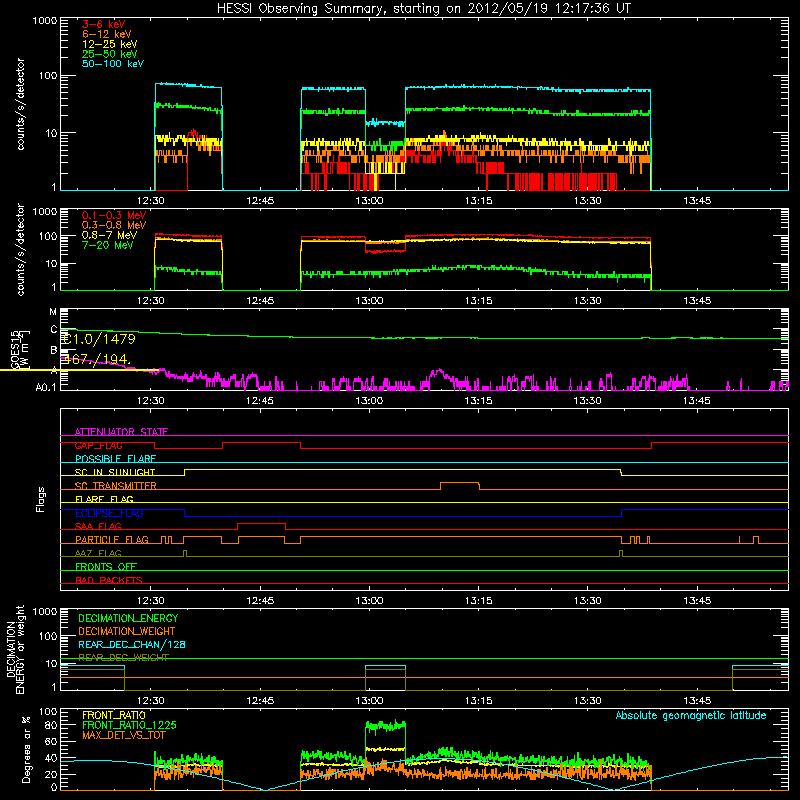This screenshot has width=800, height=800.
Task: Click the DECIMATION_WEIGHT legend label
Action: click(x=127, y=632)
